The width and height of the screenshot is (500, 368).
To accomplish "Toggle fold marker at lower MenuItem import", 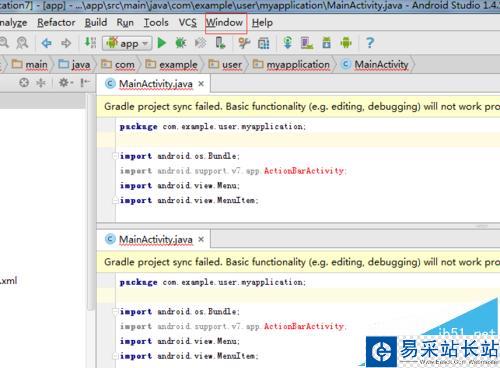I will pyautogui.click(x=115, y=356).
